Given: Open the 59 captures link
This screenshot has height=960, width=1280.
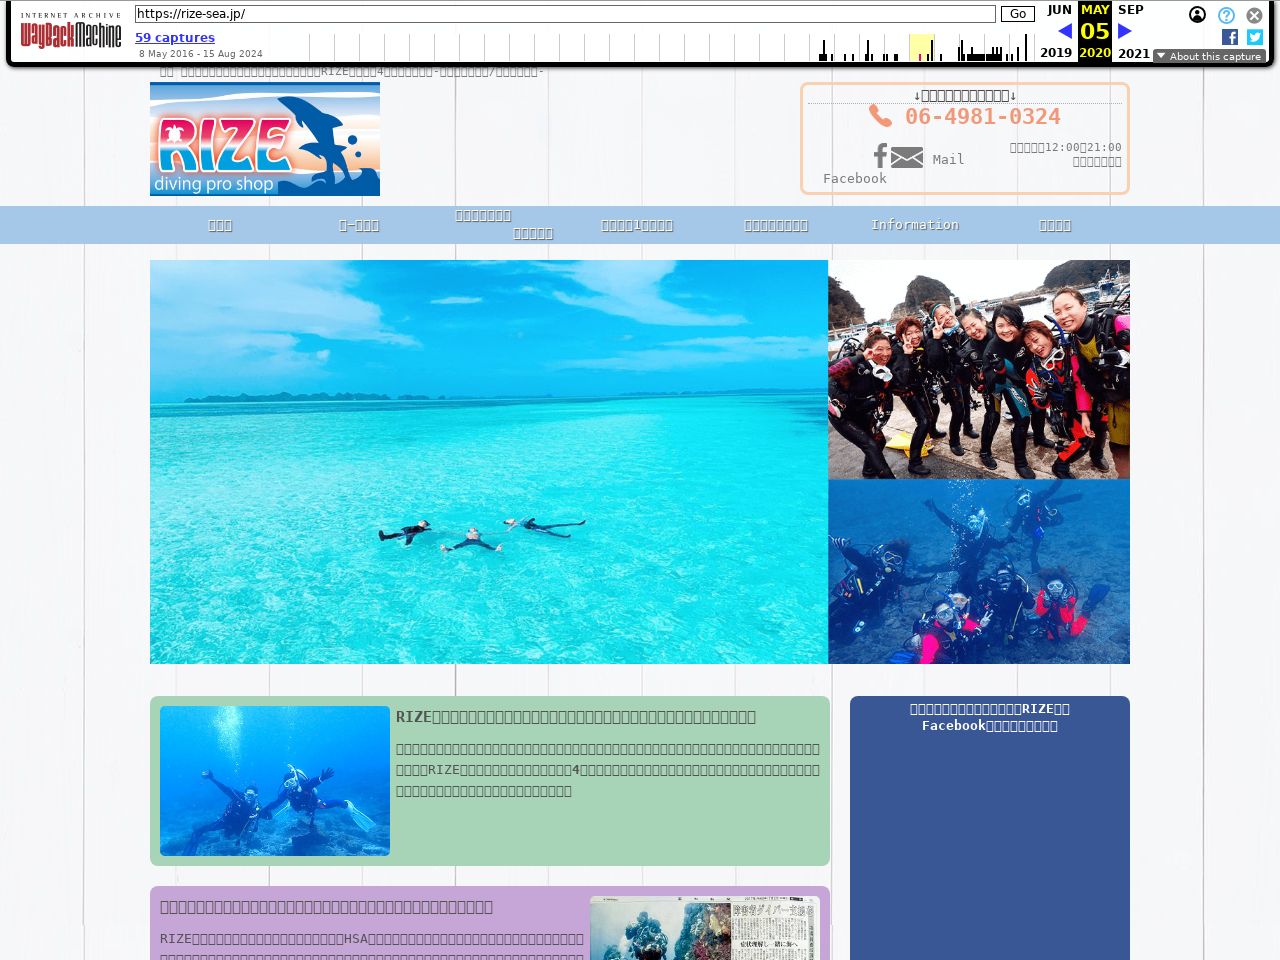Looking at the screenshot, I should (x=175, y=38).
